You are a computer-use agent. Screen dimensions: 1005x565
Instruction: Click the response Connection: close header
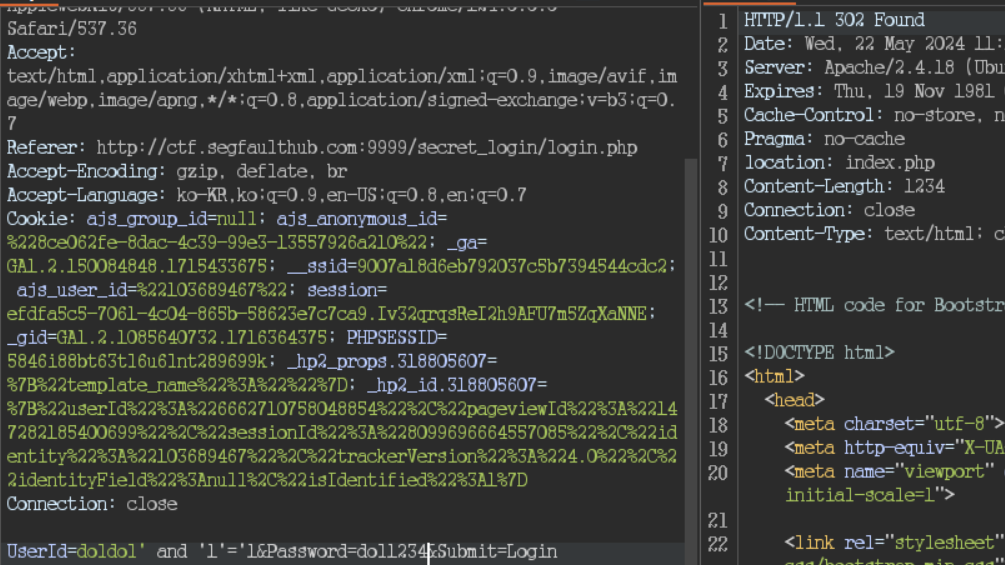(x=829, y=209)
